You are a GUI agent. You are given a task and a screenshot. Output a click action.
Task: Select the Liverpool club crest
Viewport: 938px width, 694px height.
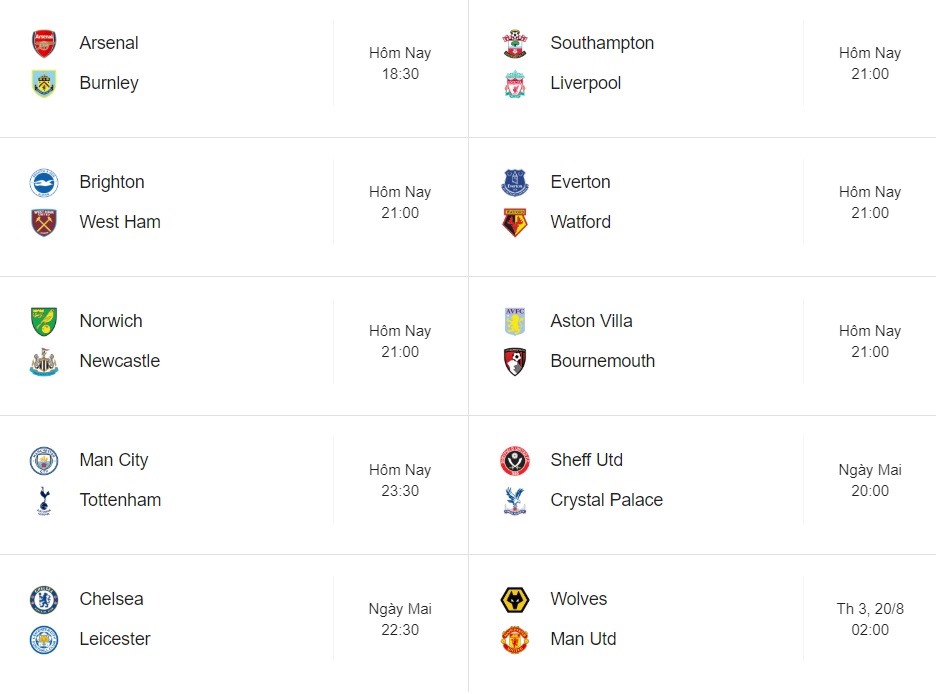(x=514, y=84)
